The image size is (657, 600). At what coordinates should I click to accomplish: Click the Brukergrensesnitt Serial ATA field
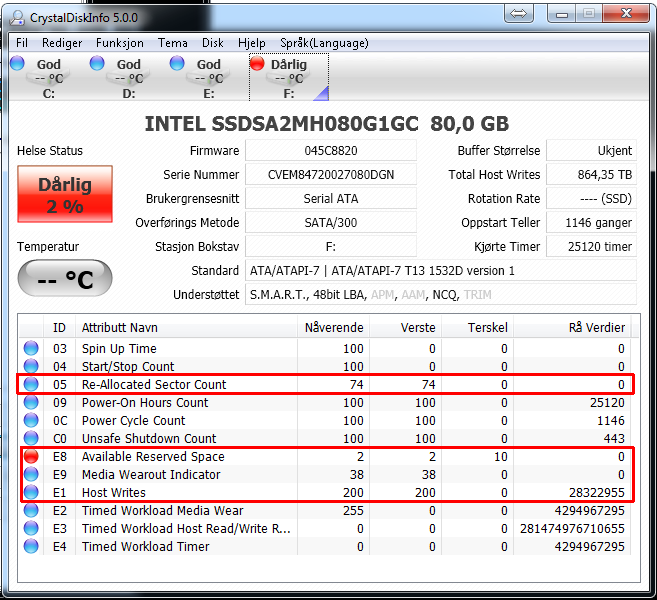[331, 198]
